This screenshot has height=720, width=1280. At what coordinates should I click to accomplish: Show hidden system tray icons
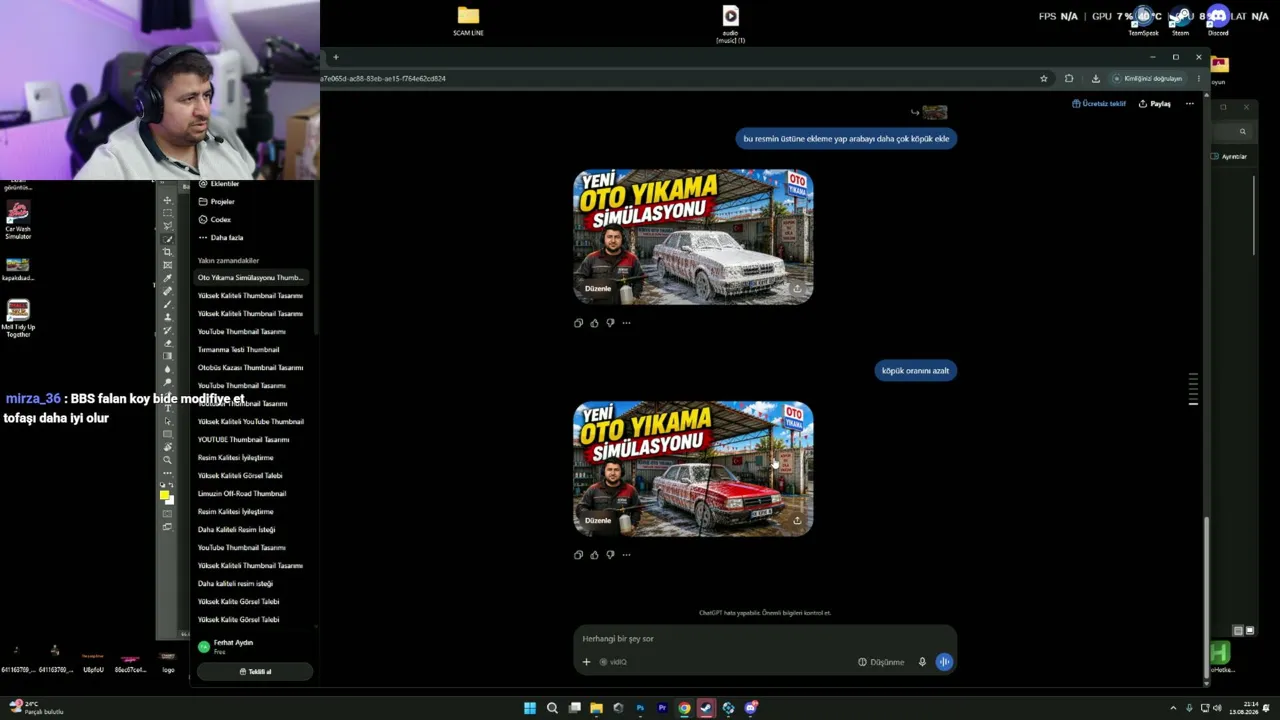tap(1173, 708)
